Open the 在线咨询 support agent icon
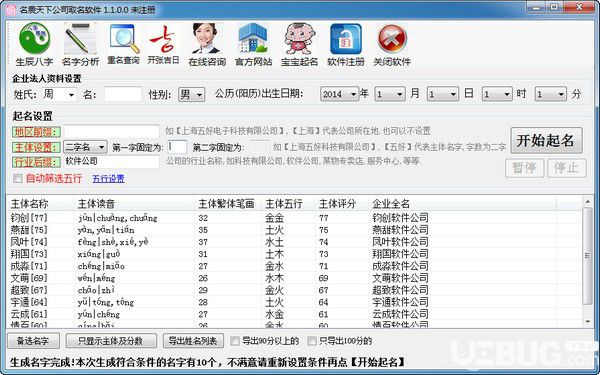The image size is (600, 375). [x=207, y=44]
